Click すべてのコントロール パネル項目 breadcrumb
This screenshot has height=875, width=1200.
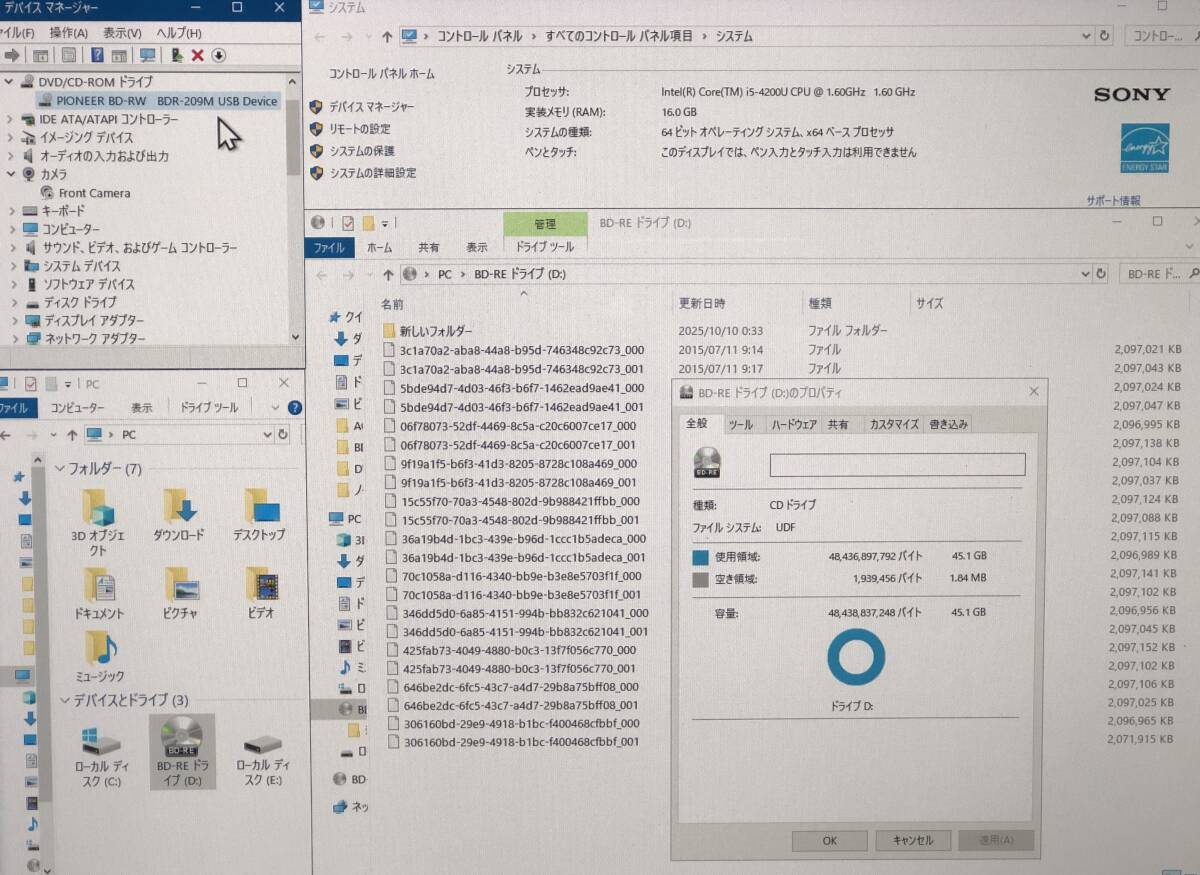click(x=619, y=36)
